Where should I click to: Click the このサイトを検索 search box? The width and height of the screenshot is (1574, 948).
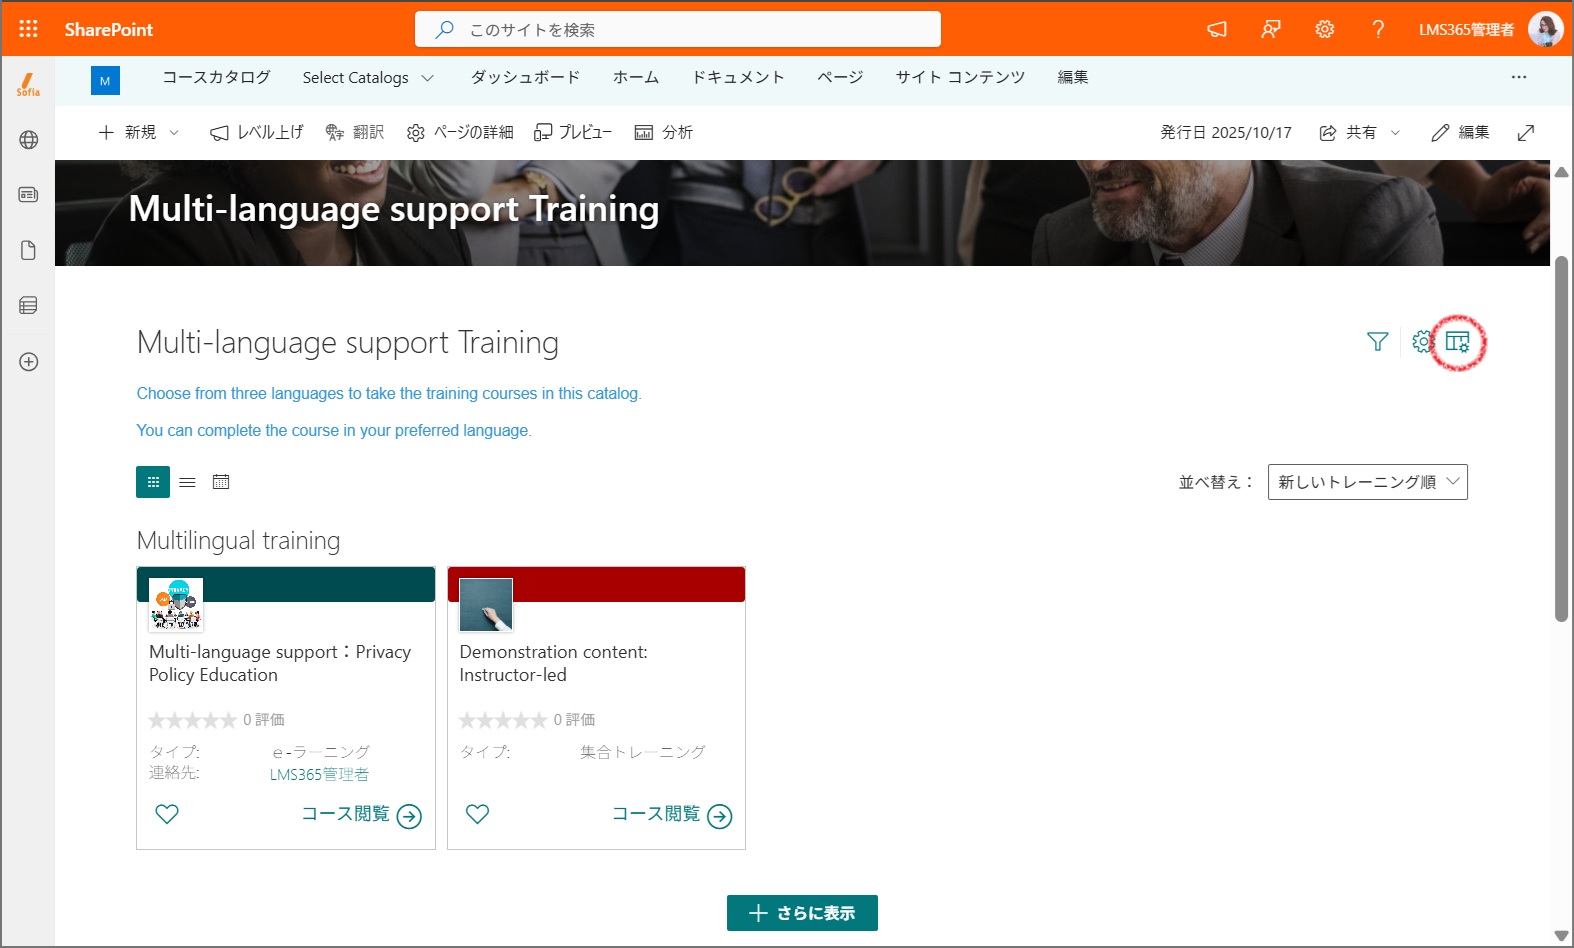[x=678, y=29]
